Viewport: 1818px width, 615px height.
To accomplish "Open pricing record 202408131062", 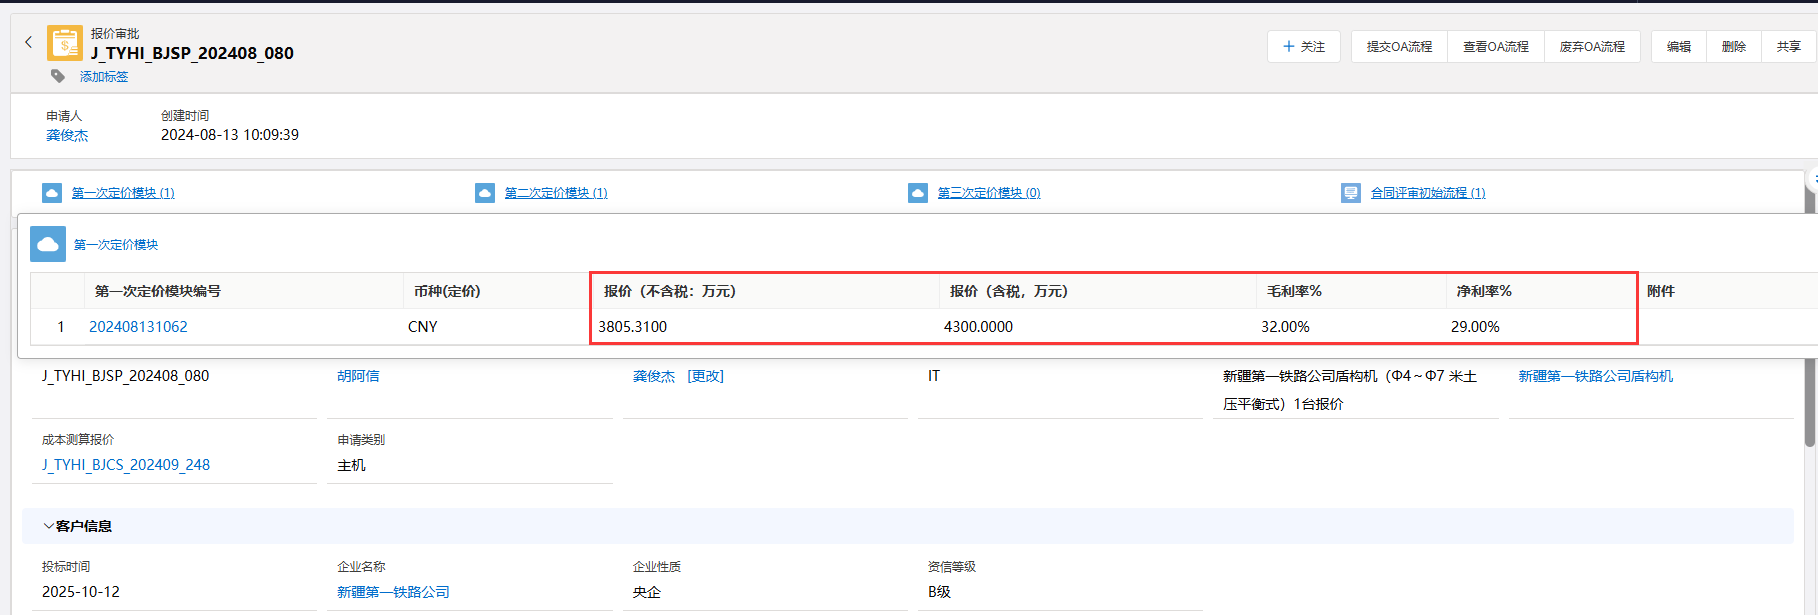I will coord(138,327).
